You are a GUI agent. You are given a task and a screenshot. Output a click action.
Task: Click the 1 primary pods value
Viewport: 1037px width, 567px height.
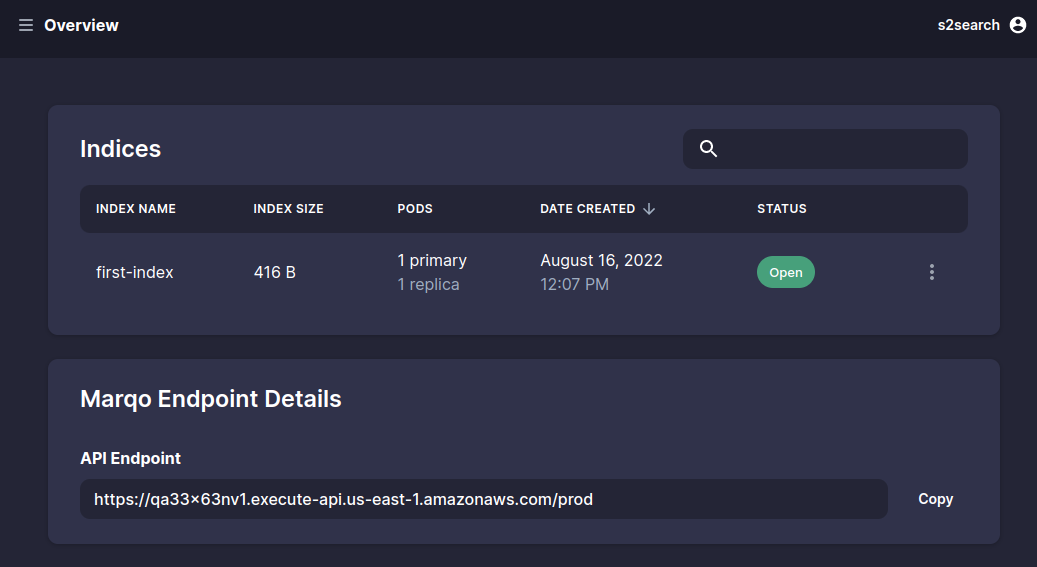point(432,261)
